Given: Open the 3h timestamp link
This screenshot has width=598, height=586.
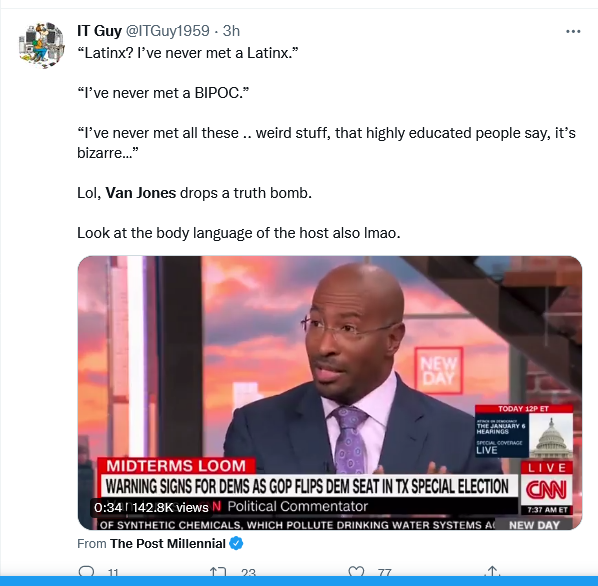Looking at the screenshot, I should [231, 31].
